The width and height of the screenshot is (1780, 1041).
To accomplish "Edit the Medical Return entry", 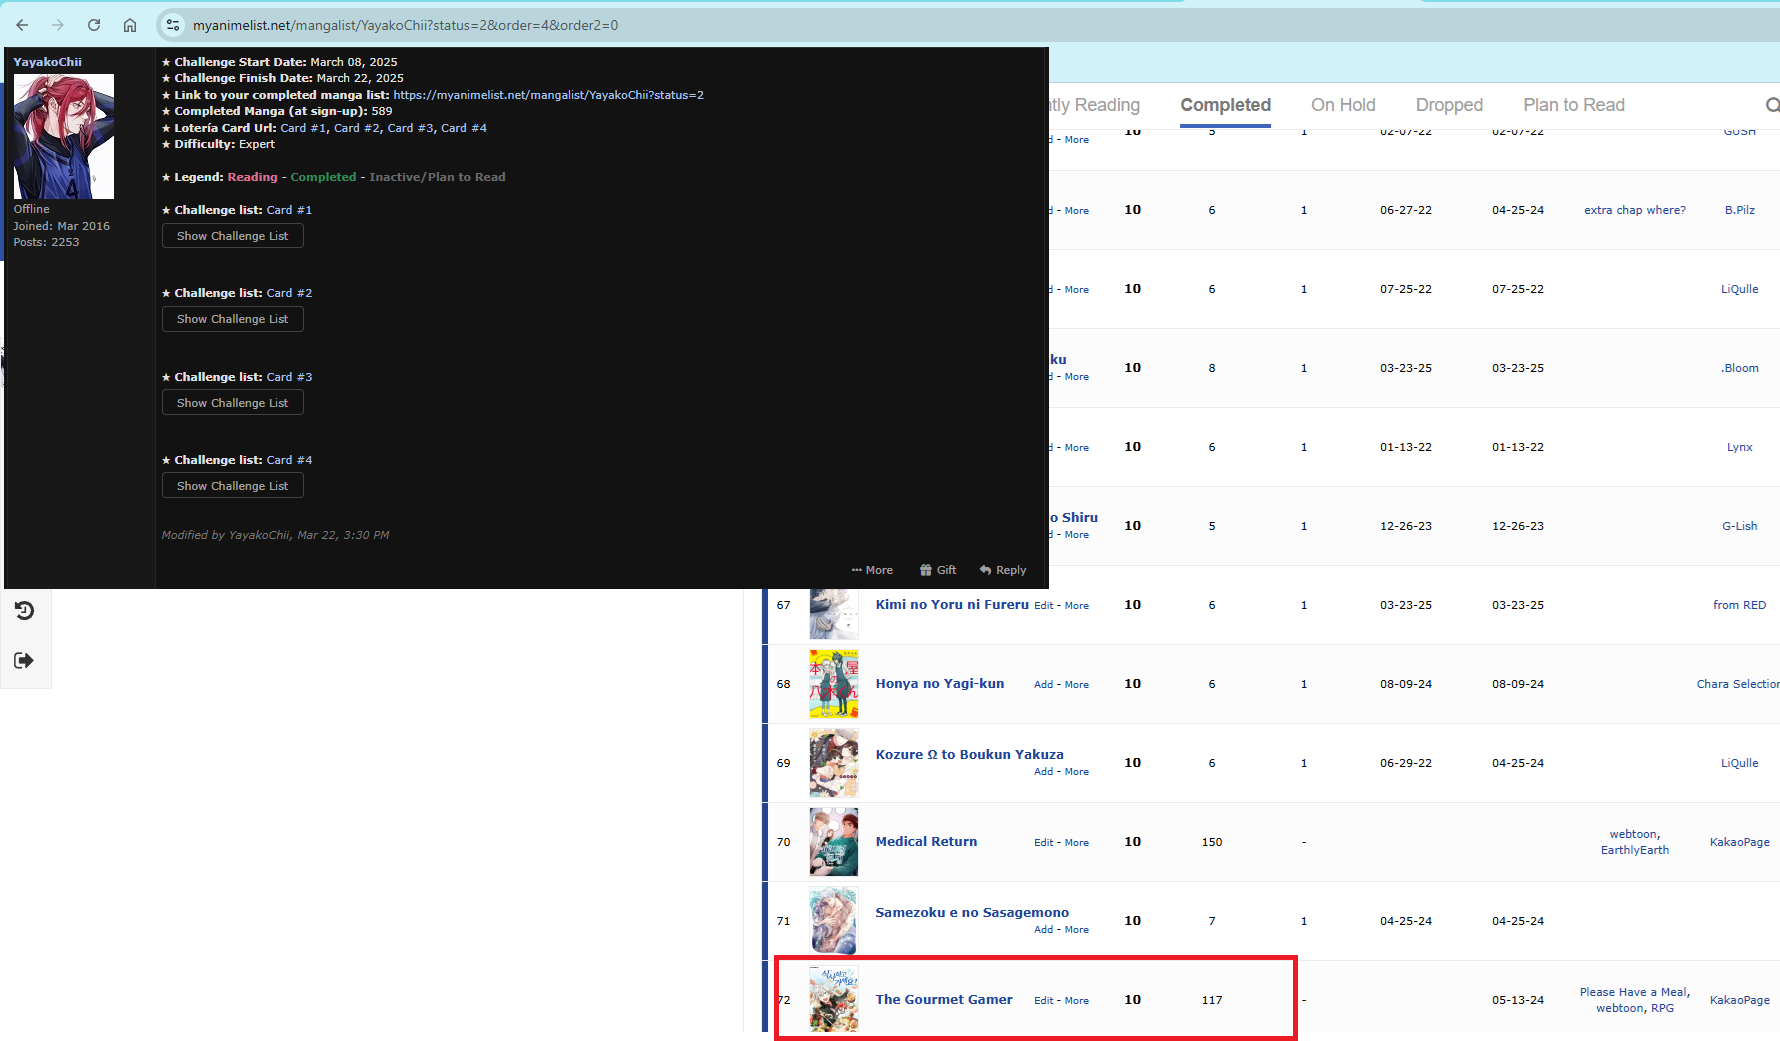I will click(x=1043, y=843).
